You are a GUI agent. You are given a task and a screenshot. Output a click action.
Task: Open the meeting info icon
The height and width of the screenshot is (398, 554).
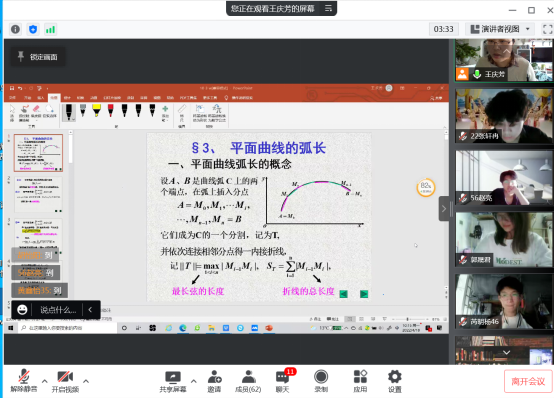(x=15, y=29)
